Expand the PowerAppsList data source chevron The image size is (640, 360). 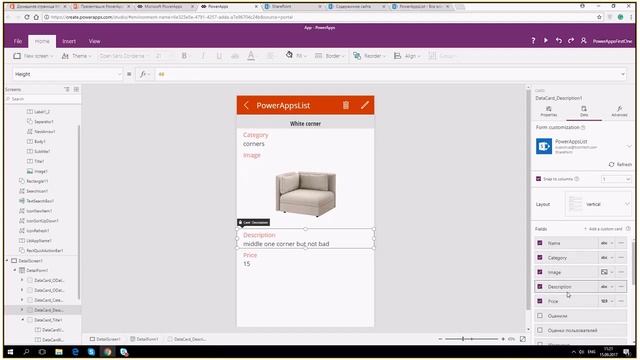click(629, 146)
